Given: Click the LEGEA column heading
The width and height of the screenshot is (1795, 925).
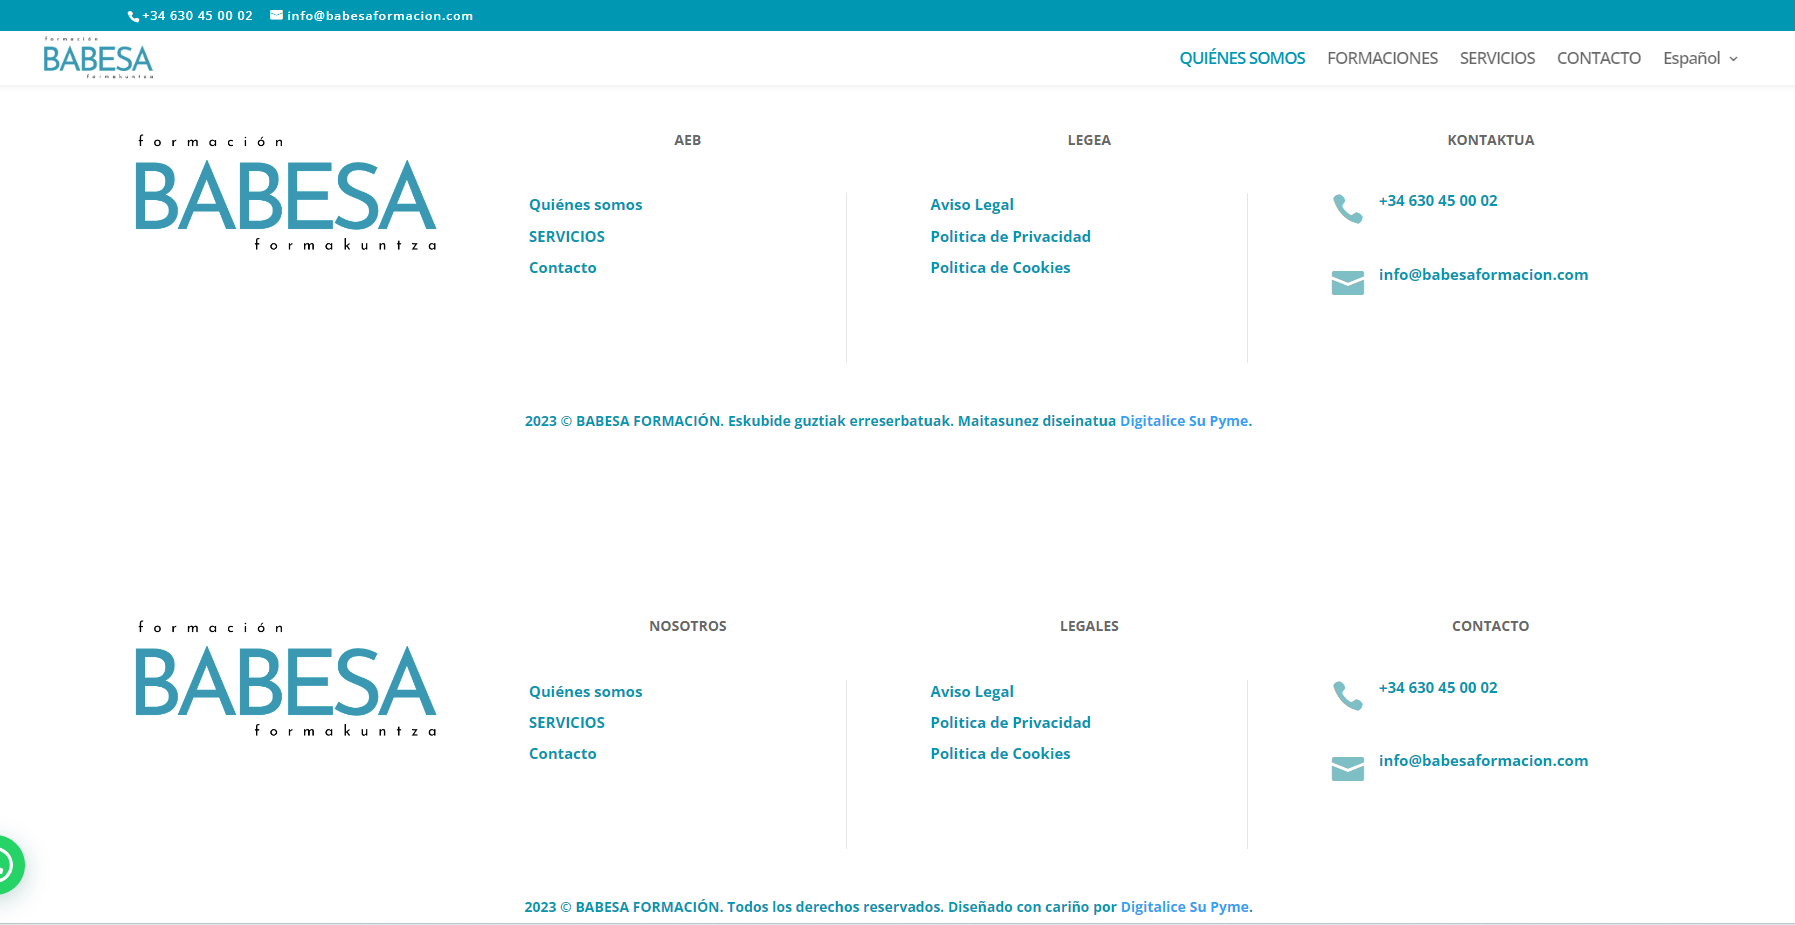Looking at the screenshot, I should [x=1089, y=140].
